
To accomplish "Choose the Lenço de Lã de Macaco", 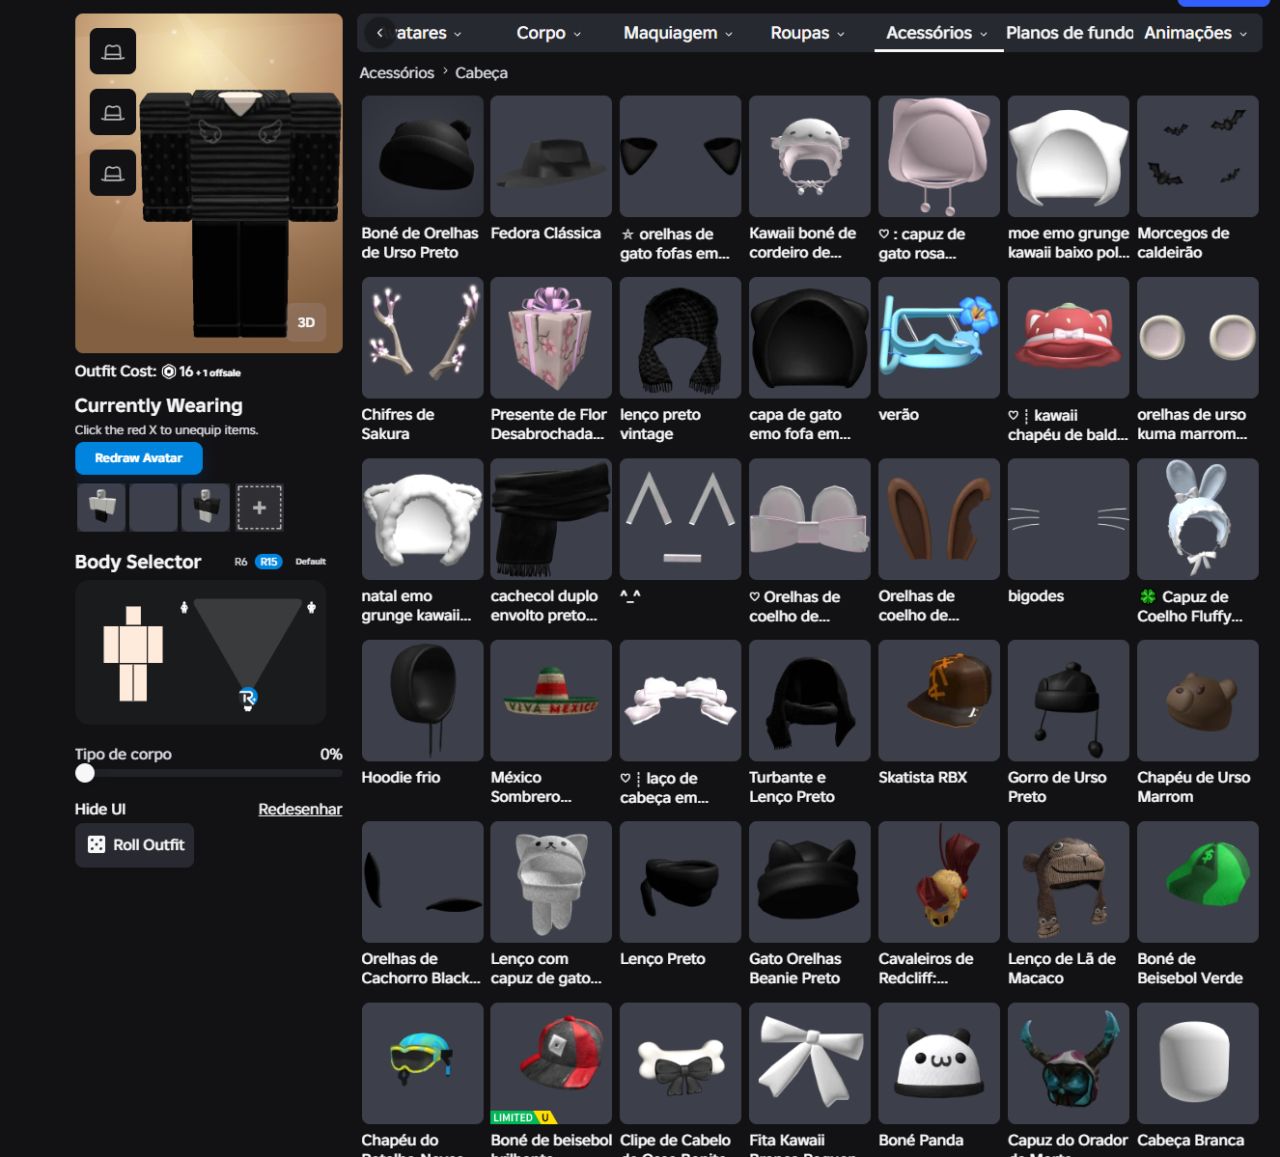I will click(x=1068, y=882).
